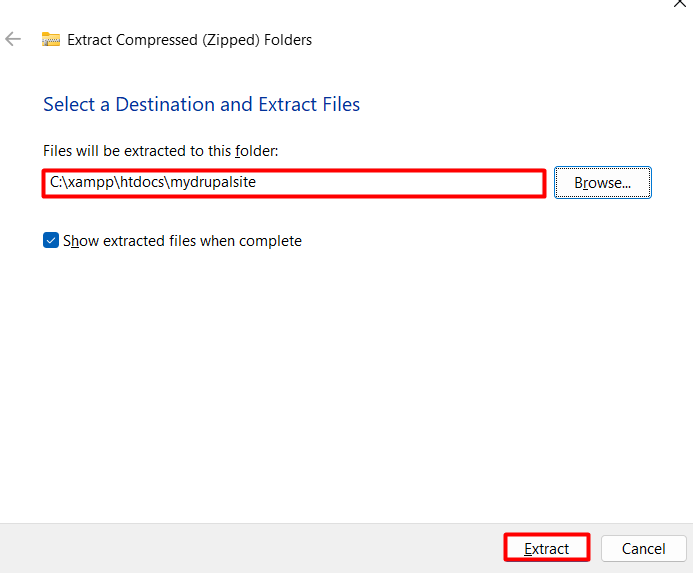
Task: Click the 'Extract Compressed (Zipped) Folders' title
Action: click(189, 40)
